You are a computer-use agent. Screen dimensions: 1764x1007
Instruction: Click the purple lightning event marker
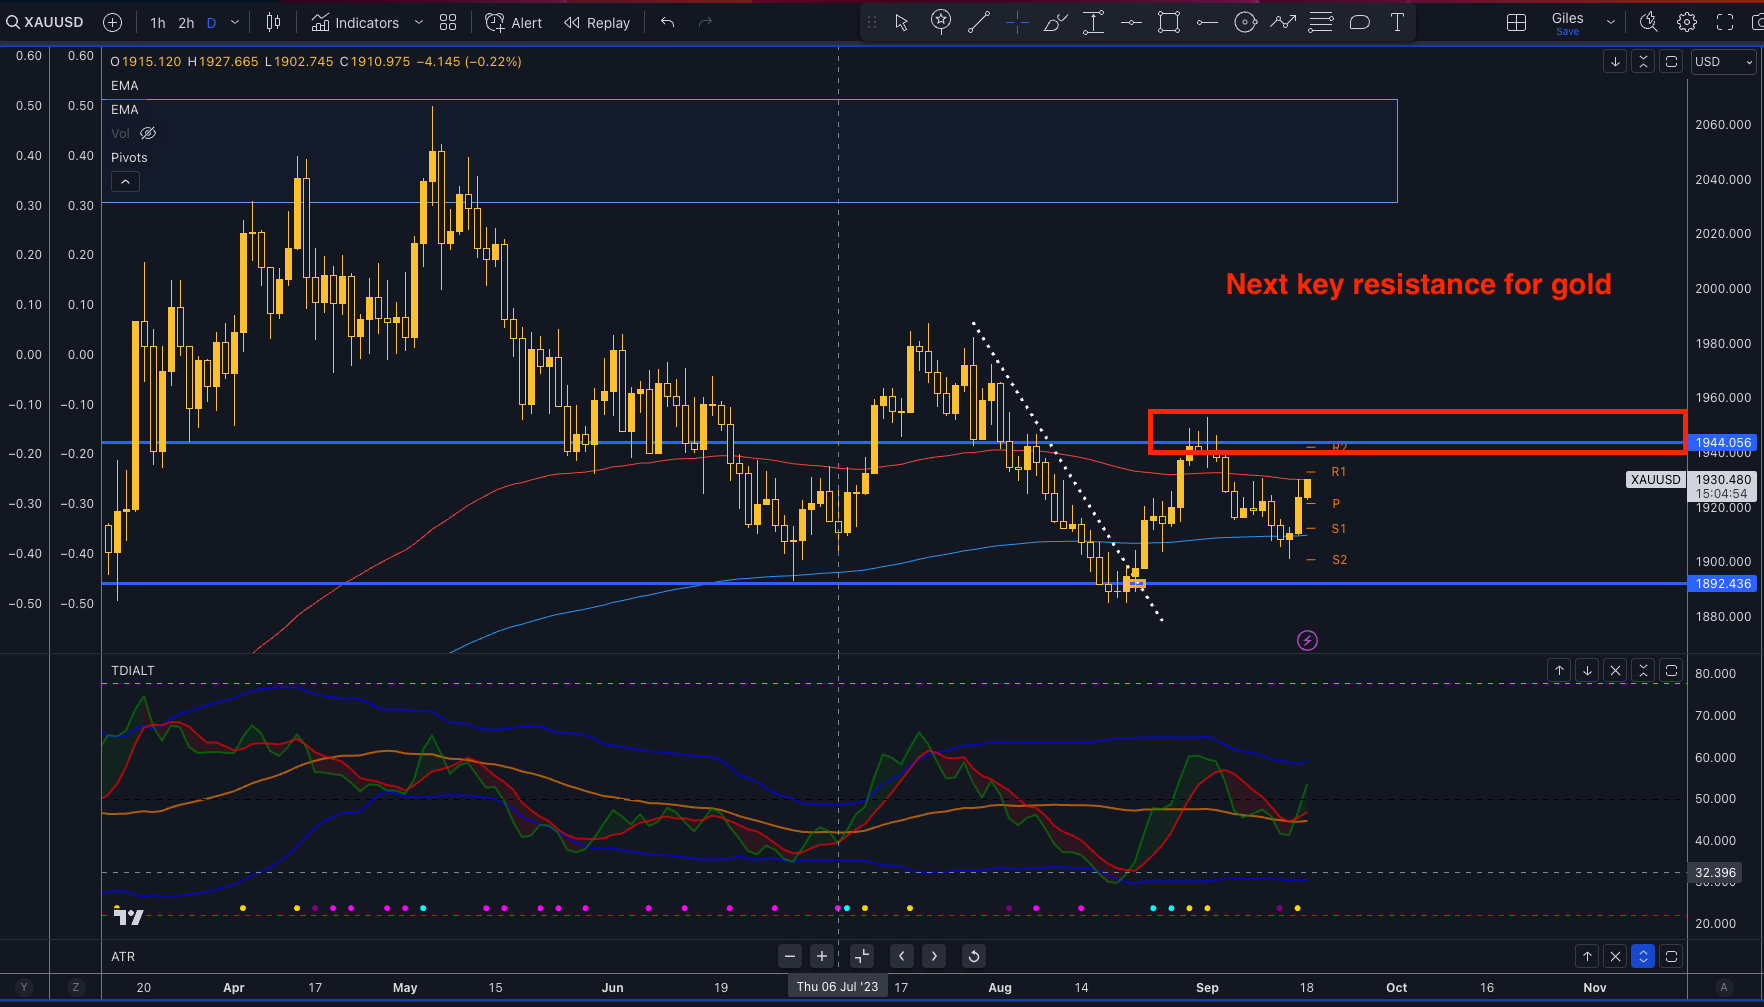[1307, 640]
